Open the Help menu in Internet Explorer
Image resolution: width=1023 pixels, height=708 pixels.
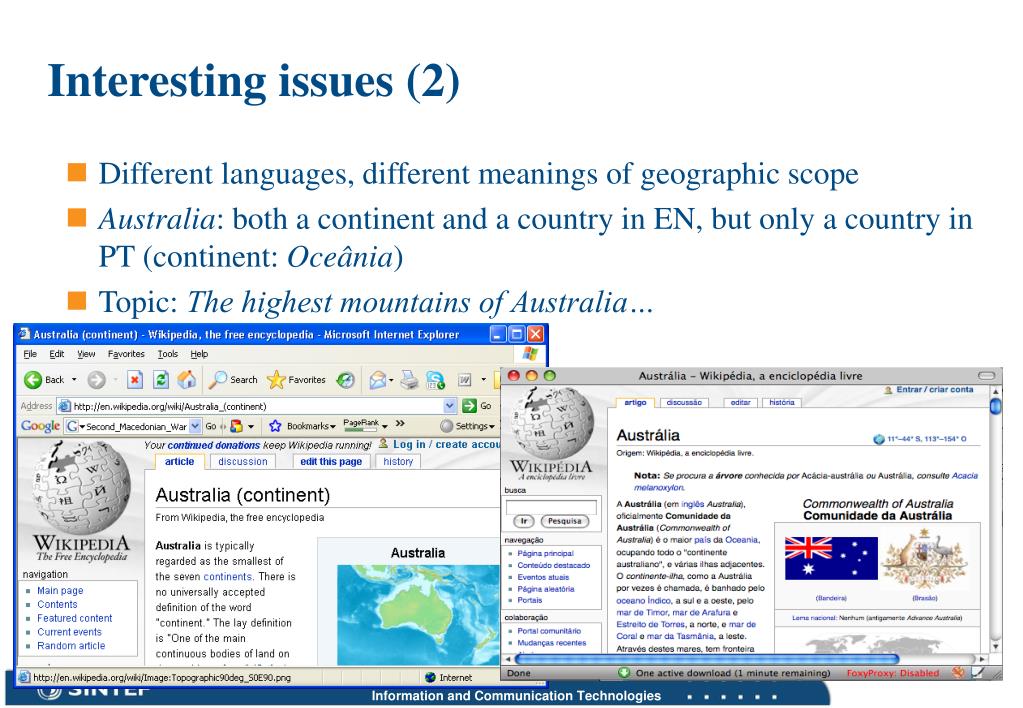(199, 354)
